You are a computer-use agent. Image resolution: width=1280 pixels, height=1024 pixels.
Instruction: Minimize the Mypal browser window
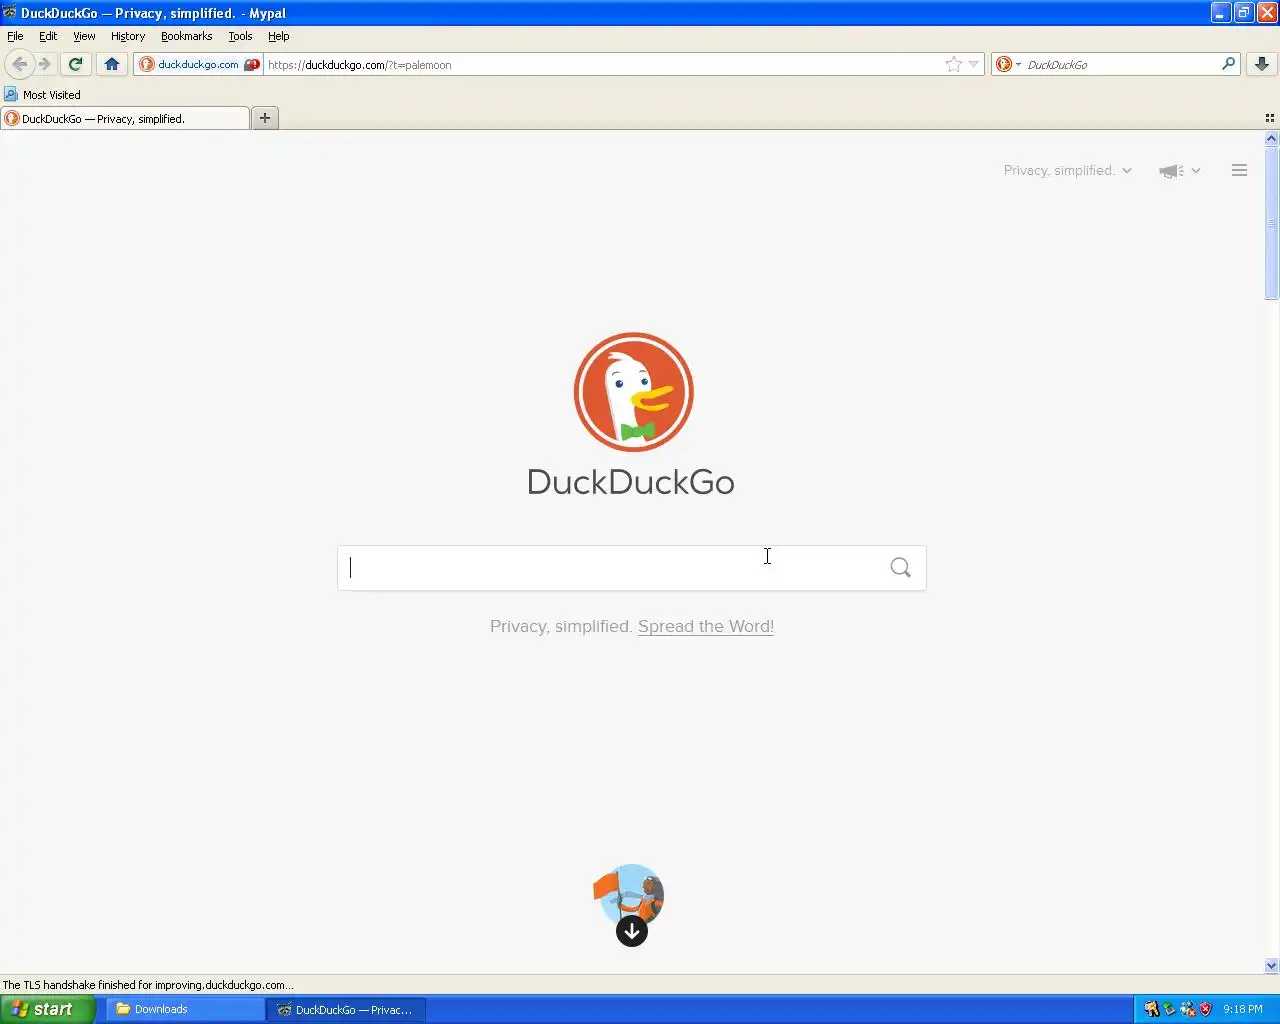coord(1221,13)
